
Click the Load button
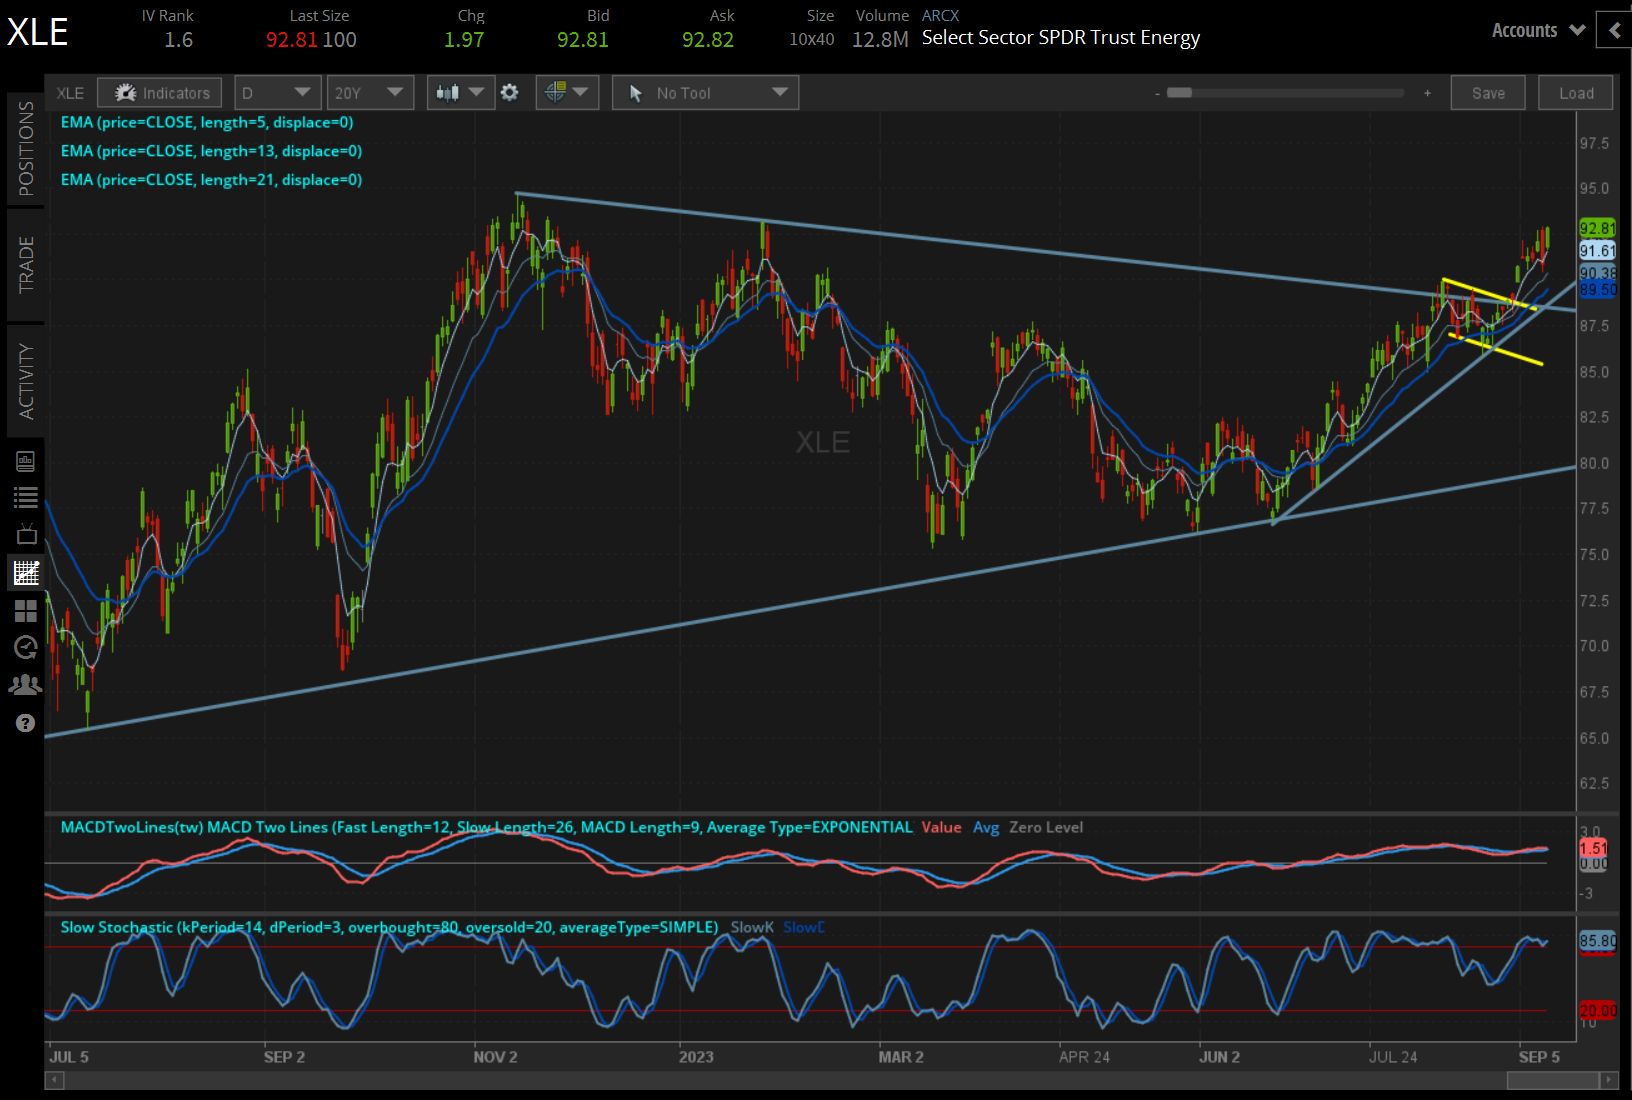pyautogui.click(x=1575, y=92)
